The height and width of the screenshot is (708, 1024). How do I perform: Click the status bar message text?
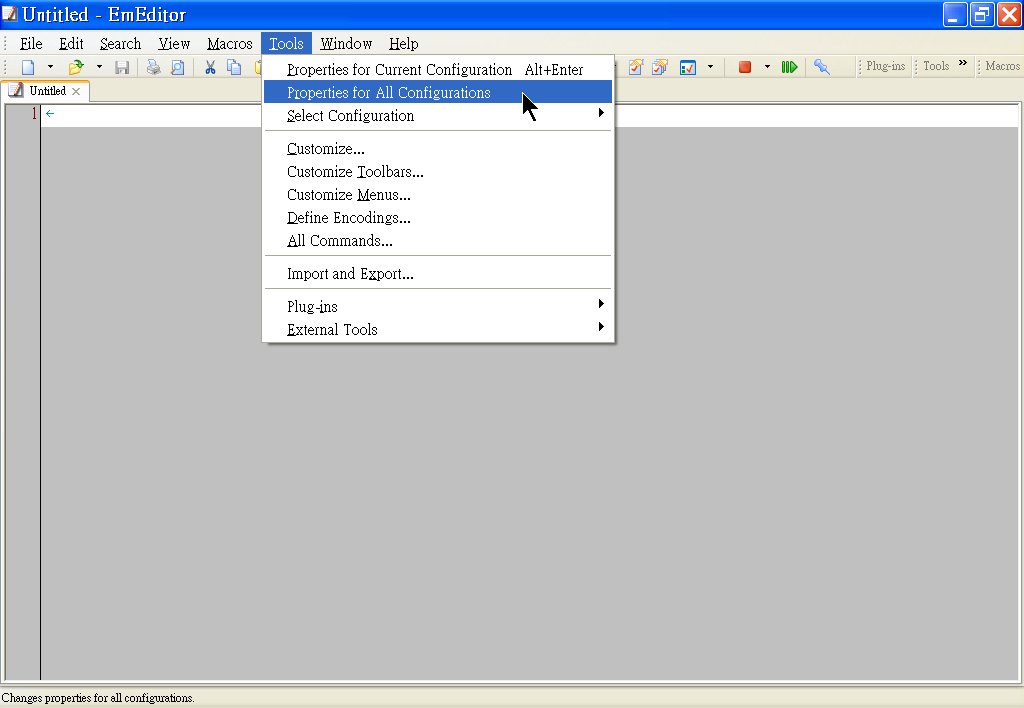(x=98, y=698)
